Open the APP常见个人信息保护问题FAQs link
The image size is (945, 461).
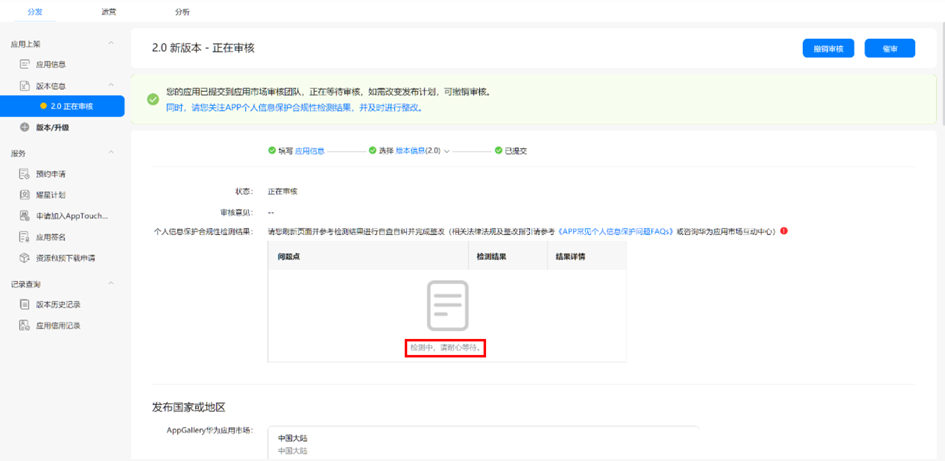tap(616, 231)
